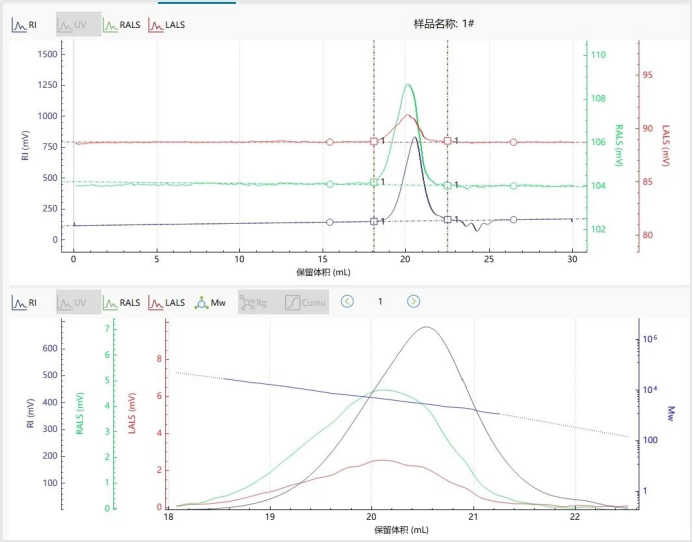Screen dimensions: 693x542
Task: Click the LALS icon in lower toolbar
Action: click(167, 301)
